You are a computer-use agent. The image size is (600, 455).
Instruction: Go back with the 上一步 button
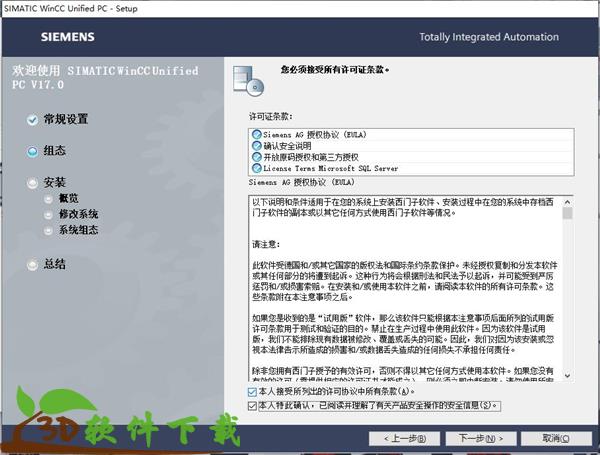pos(404,439)
